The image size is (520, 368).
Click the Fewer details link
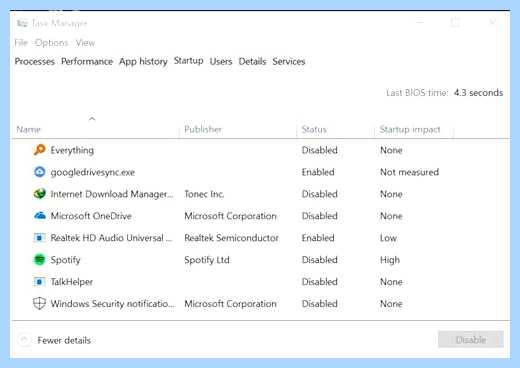(x=64, y=340)
